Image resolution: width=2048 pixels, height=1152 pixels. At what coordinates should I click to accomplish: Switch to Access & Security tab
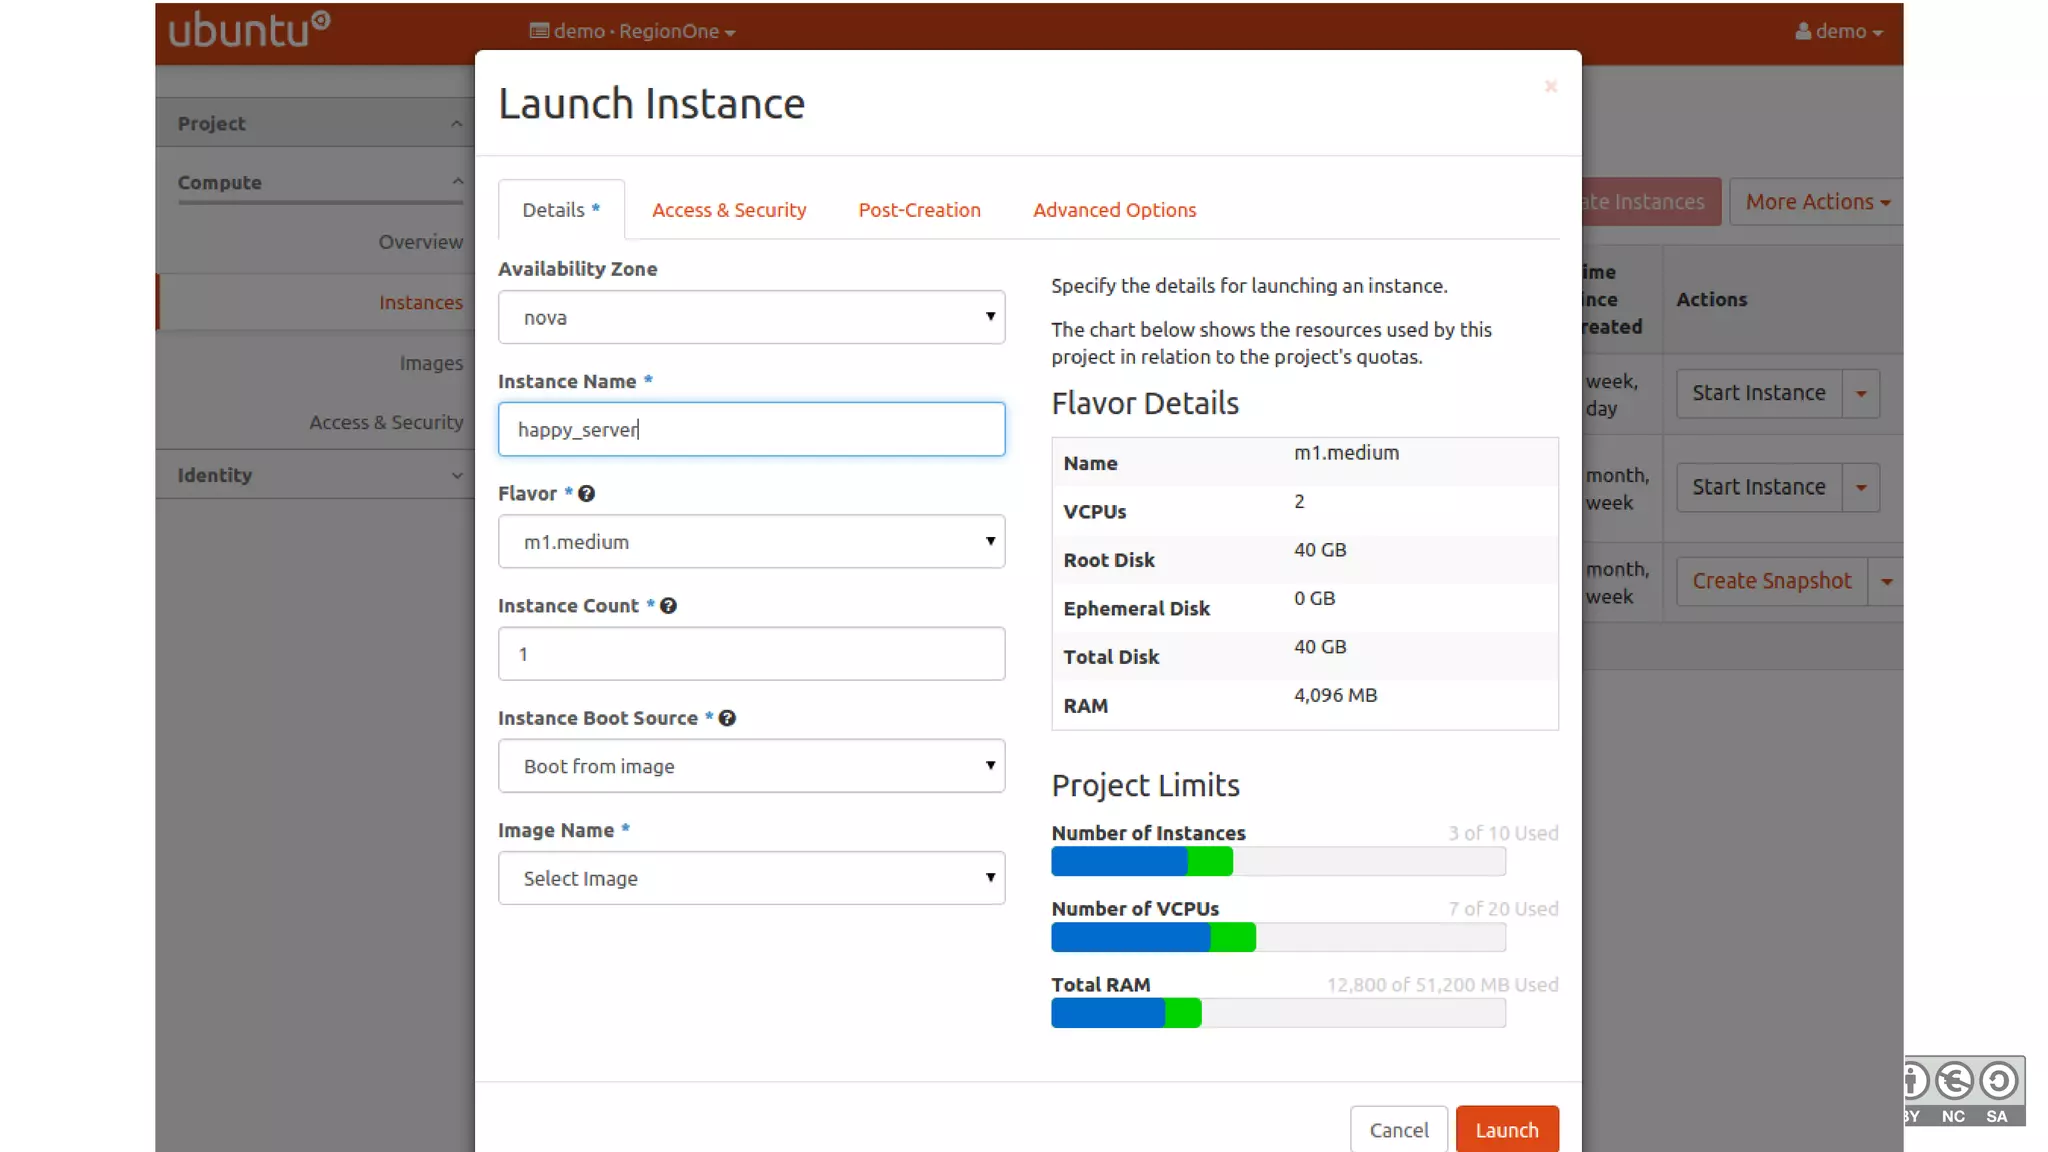point(728,210)
